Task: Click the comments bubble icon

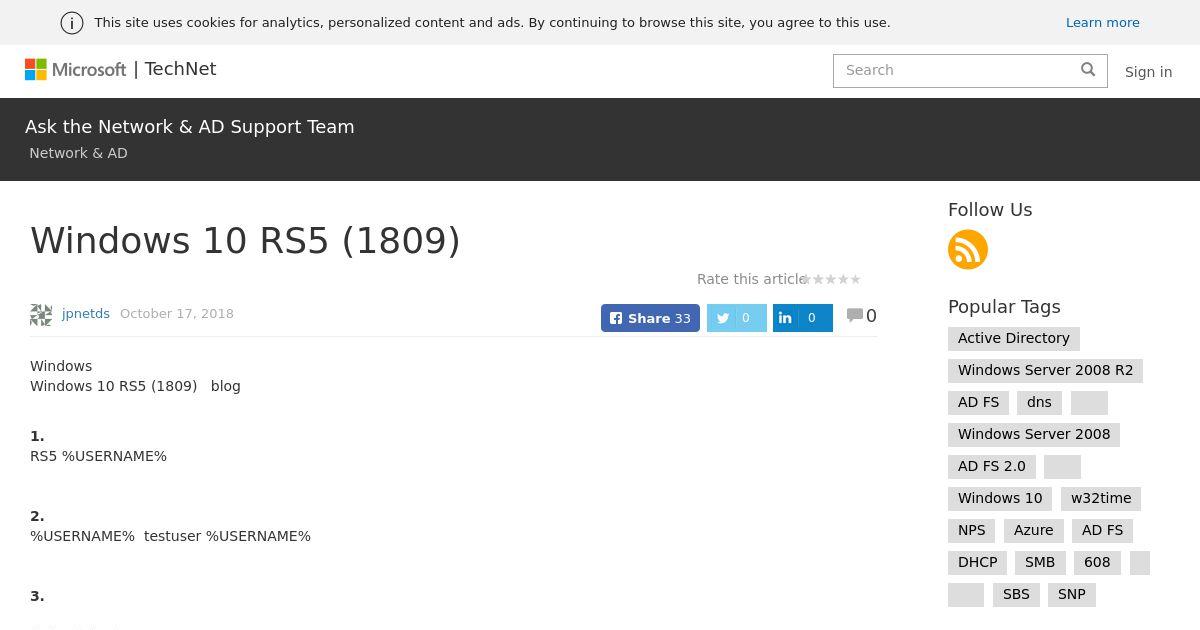Action: [x=854, y=315]
